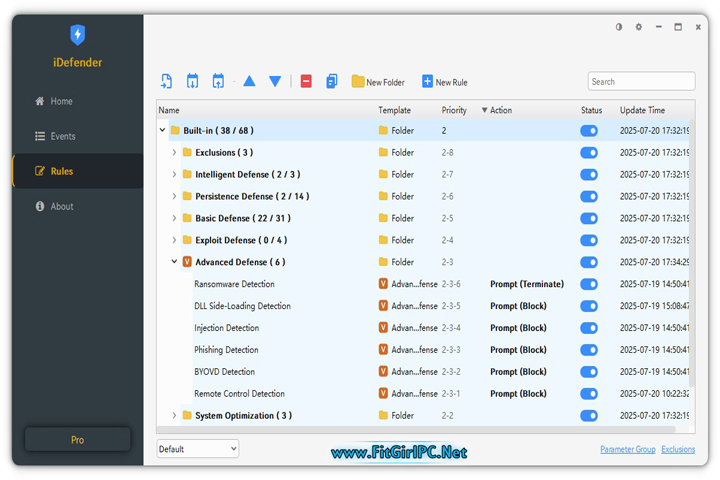Open settings via the gear icon
Screen dimensions: 720x480
pyautogui.click(x=639, y=27)
